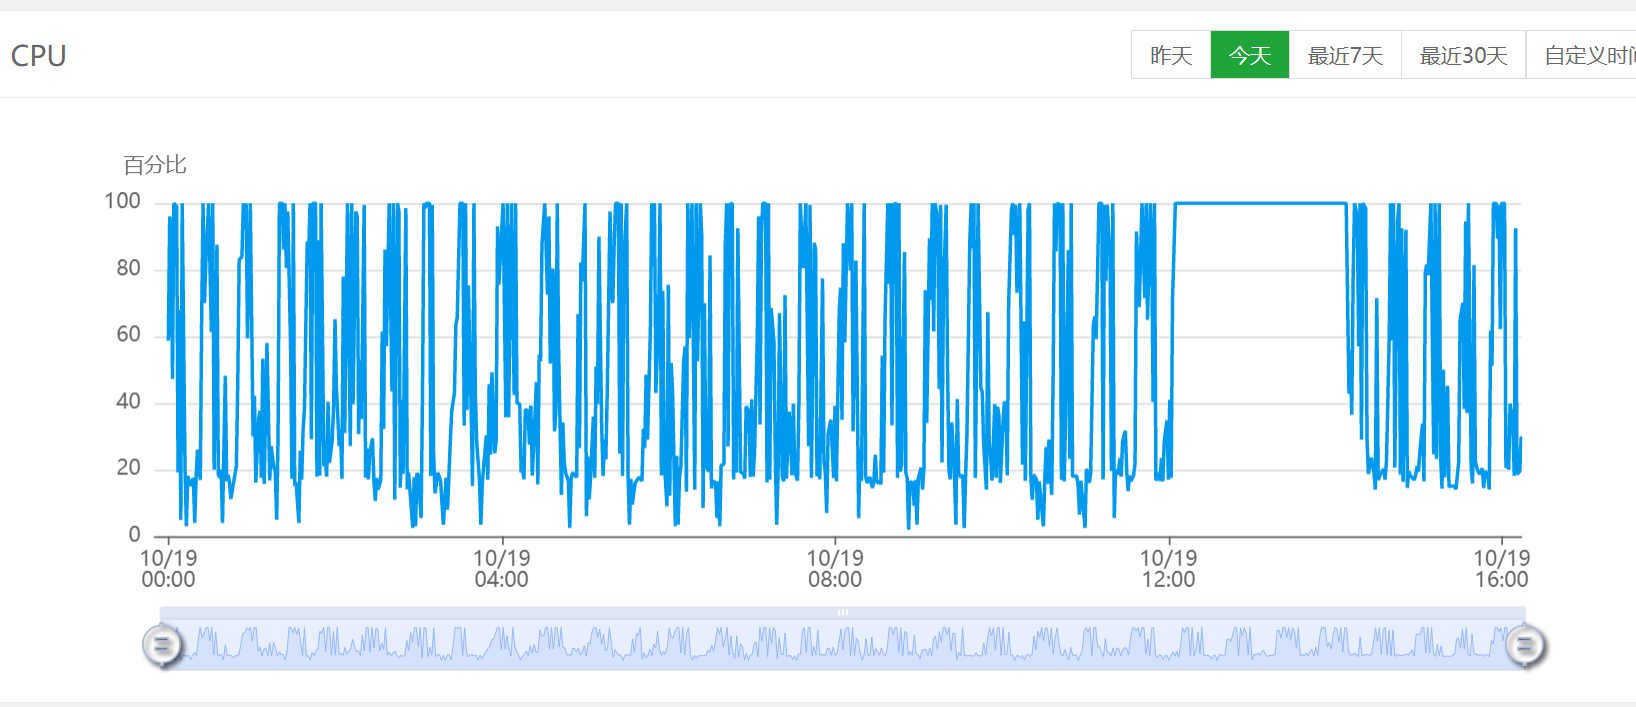This screenshot has height=707, width=1636.
Task: Click the 10/19 04:00 x-axis label
Action: (x=501, y=569)
